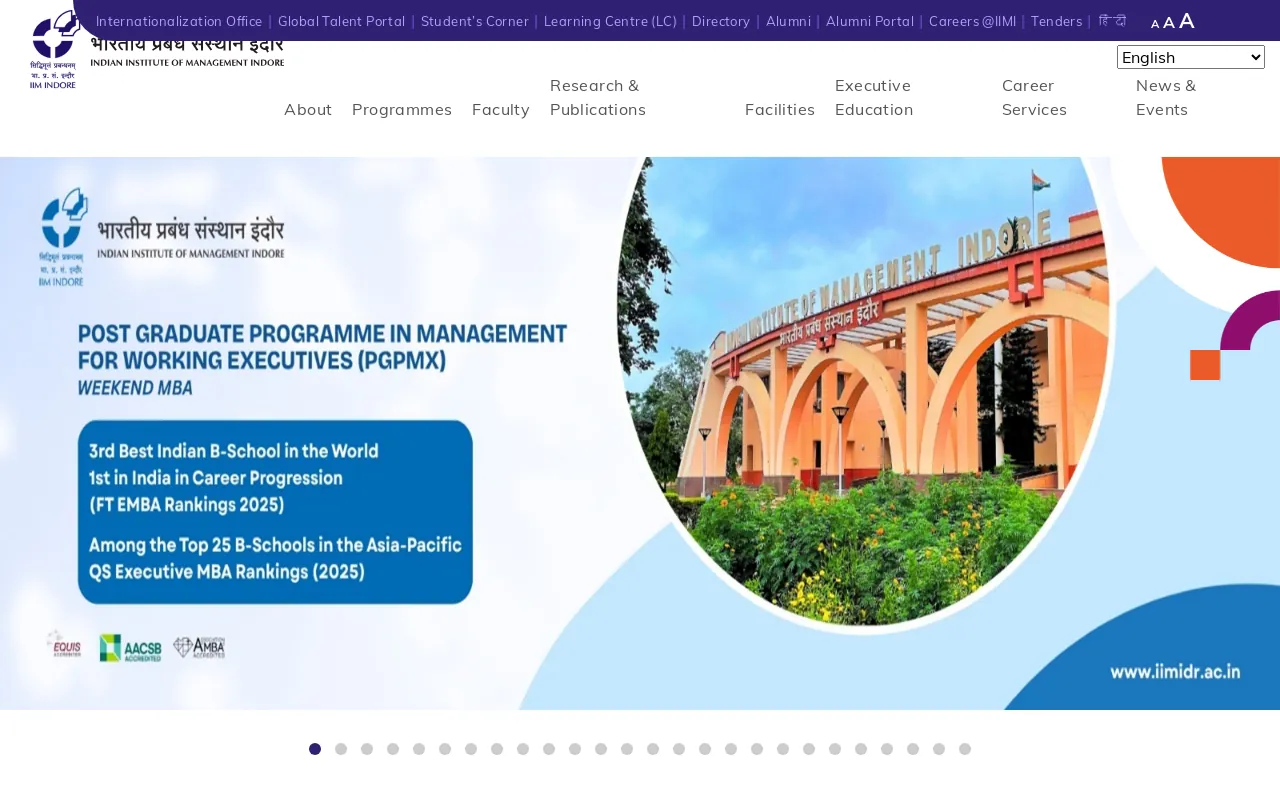Open the Faculty menu
The width and height of the screenshot is (1280, 800).
click(501, 109)
